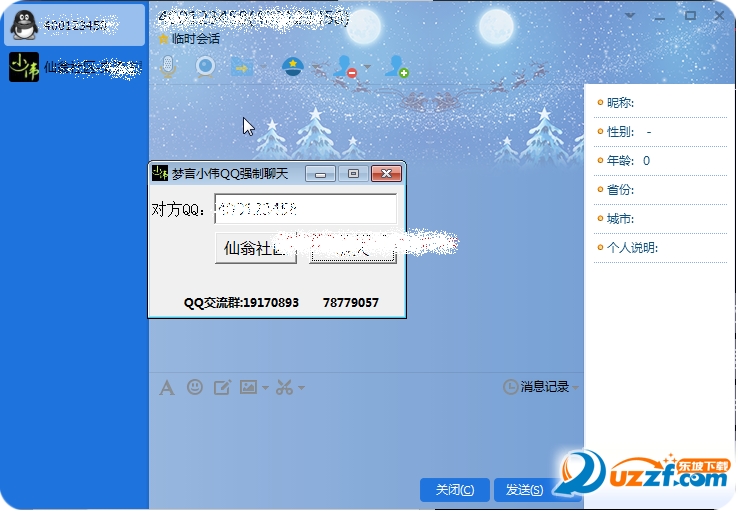Viewport: 738px width, 511px height.
Task: Open font settings with the A icon
Action: (167, 388)
